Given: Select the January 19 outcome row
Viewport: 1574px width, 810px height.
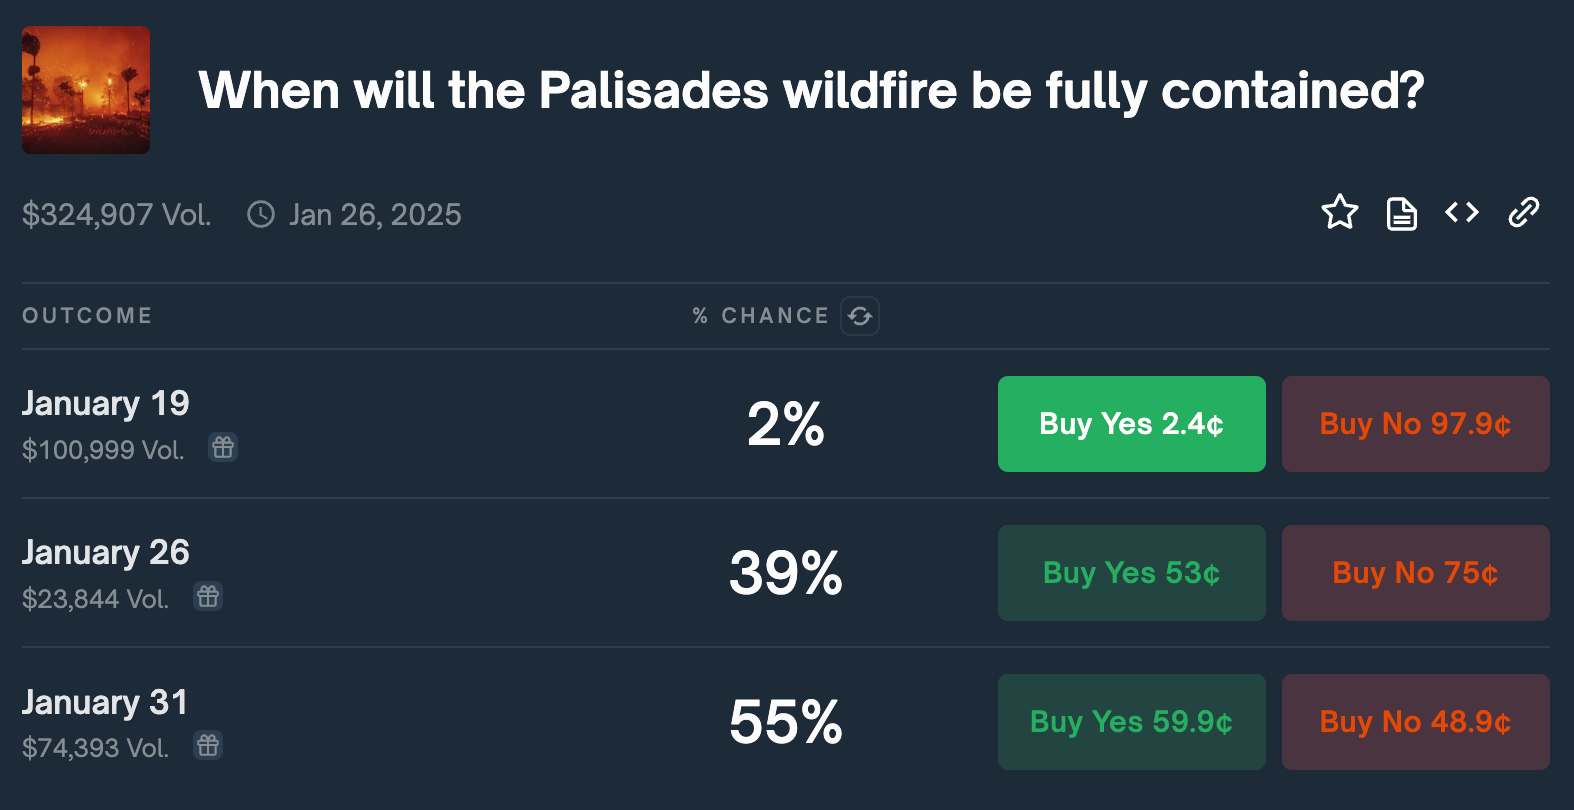Looking at the screenshot, I should pyautogui.click(x=105, y=403).
